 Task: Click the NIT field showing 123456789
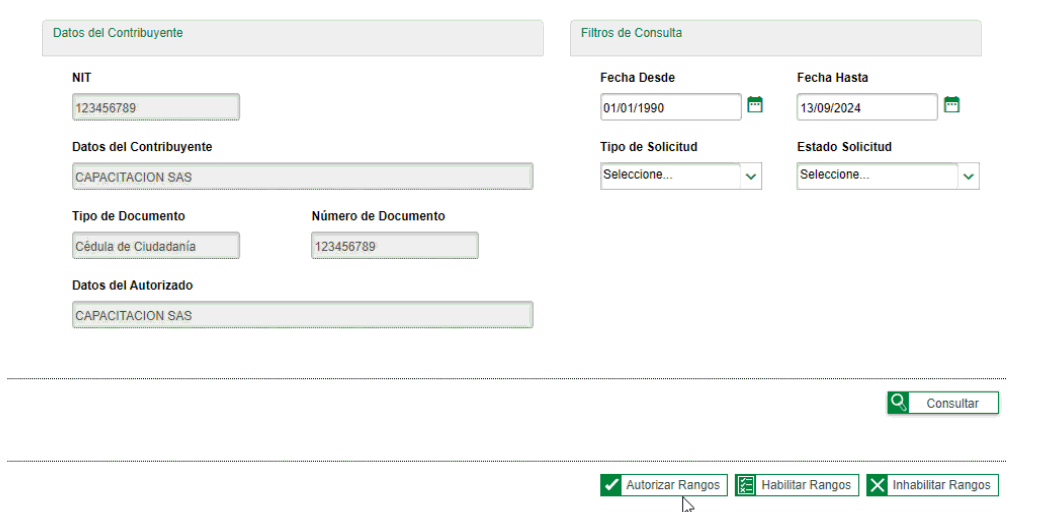pos(155,107)
